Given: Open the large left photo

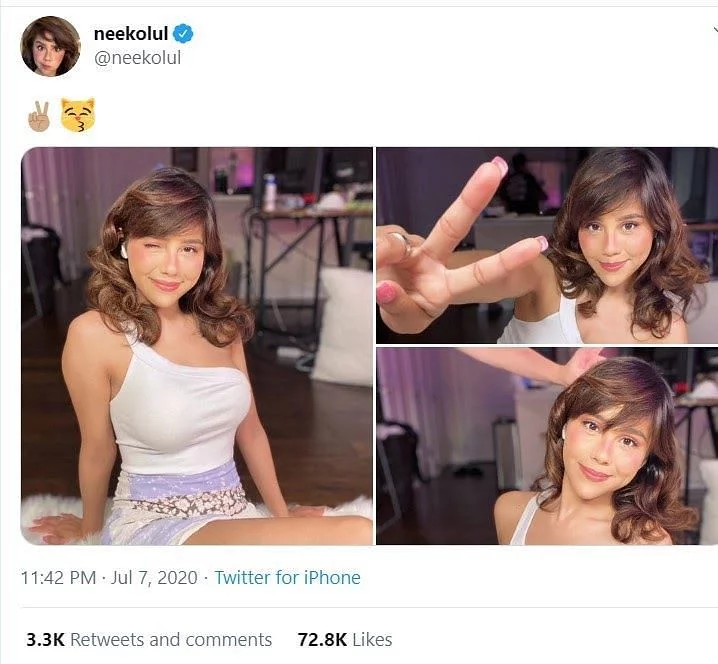Looking at the screenshot, I should point(197,346).
